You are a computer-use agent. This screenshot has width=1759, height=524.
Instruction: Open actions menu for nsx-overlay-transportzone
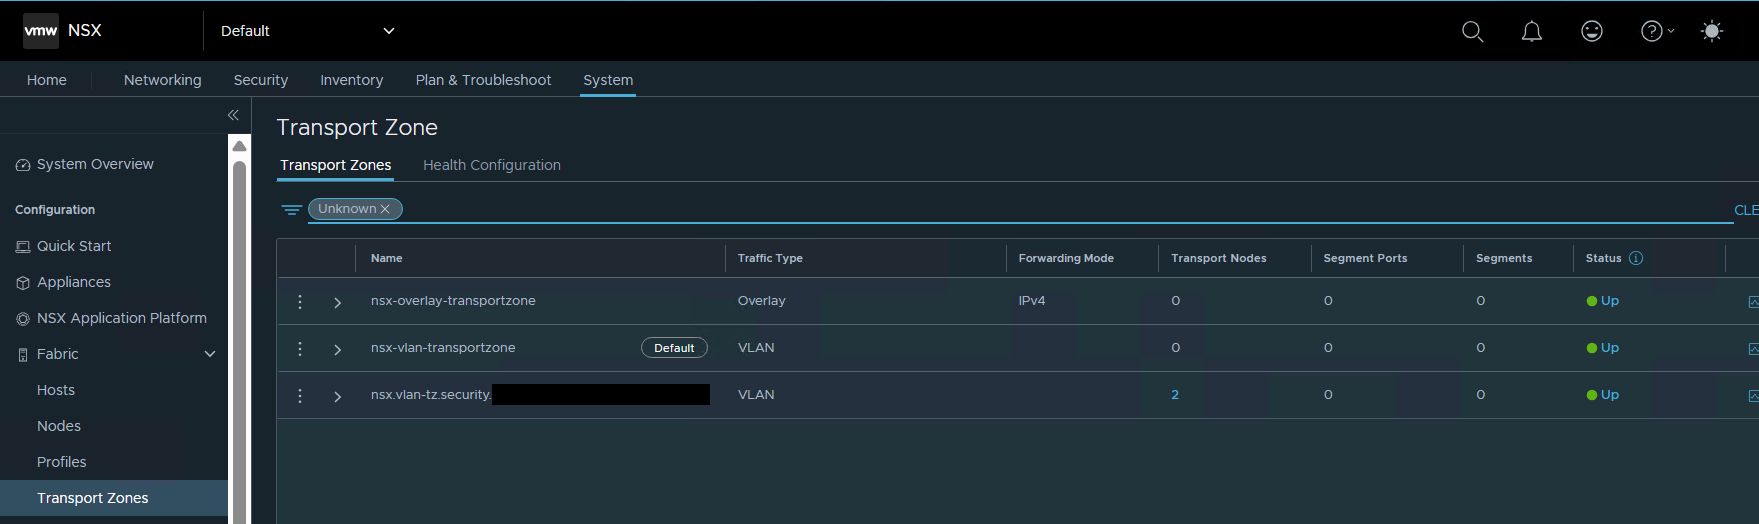coord(300,301)
